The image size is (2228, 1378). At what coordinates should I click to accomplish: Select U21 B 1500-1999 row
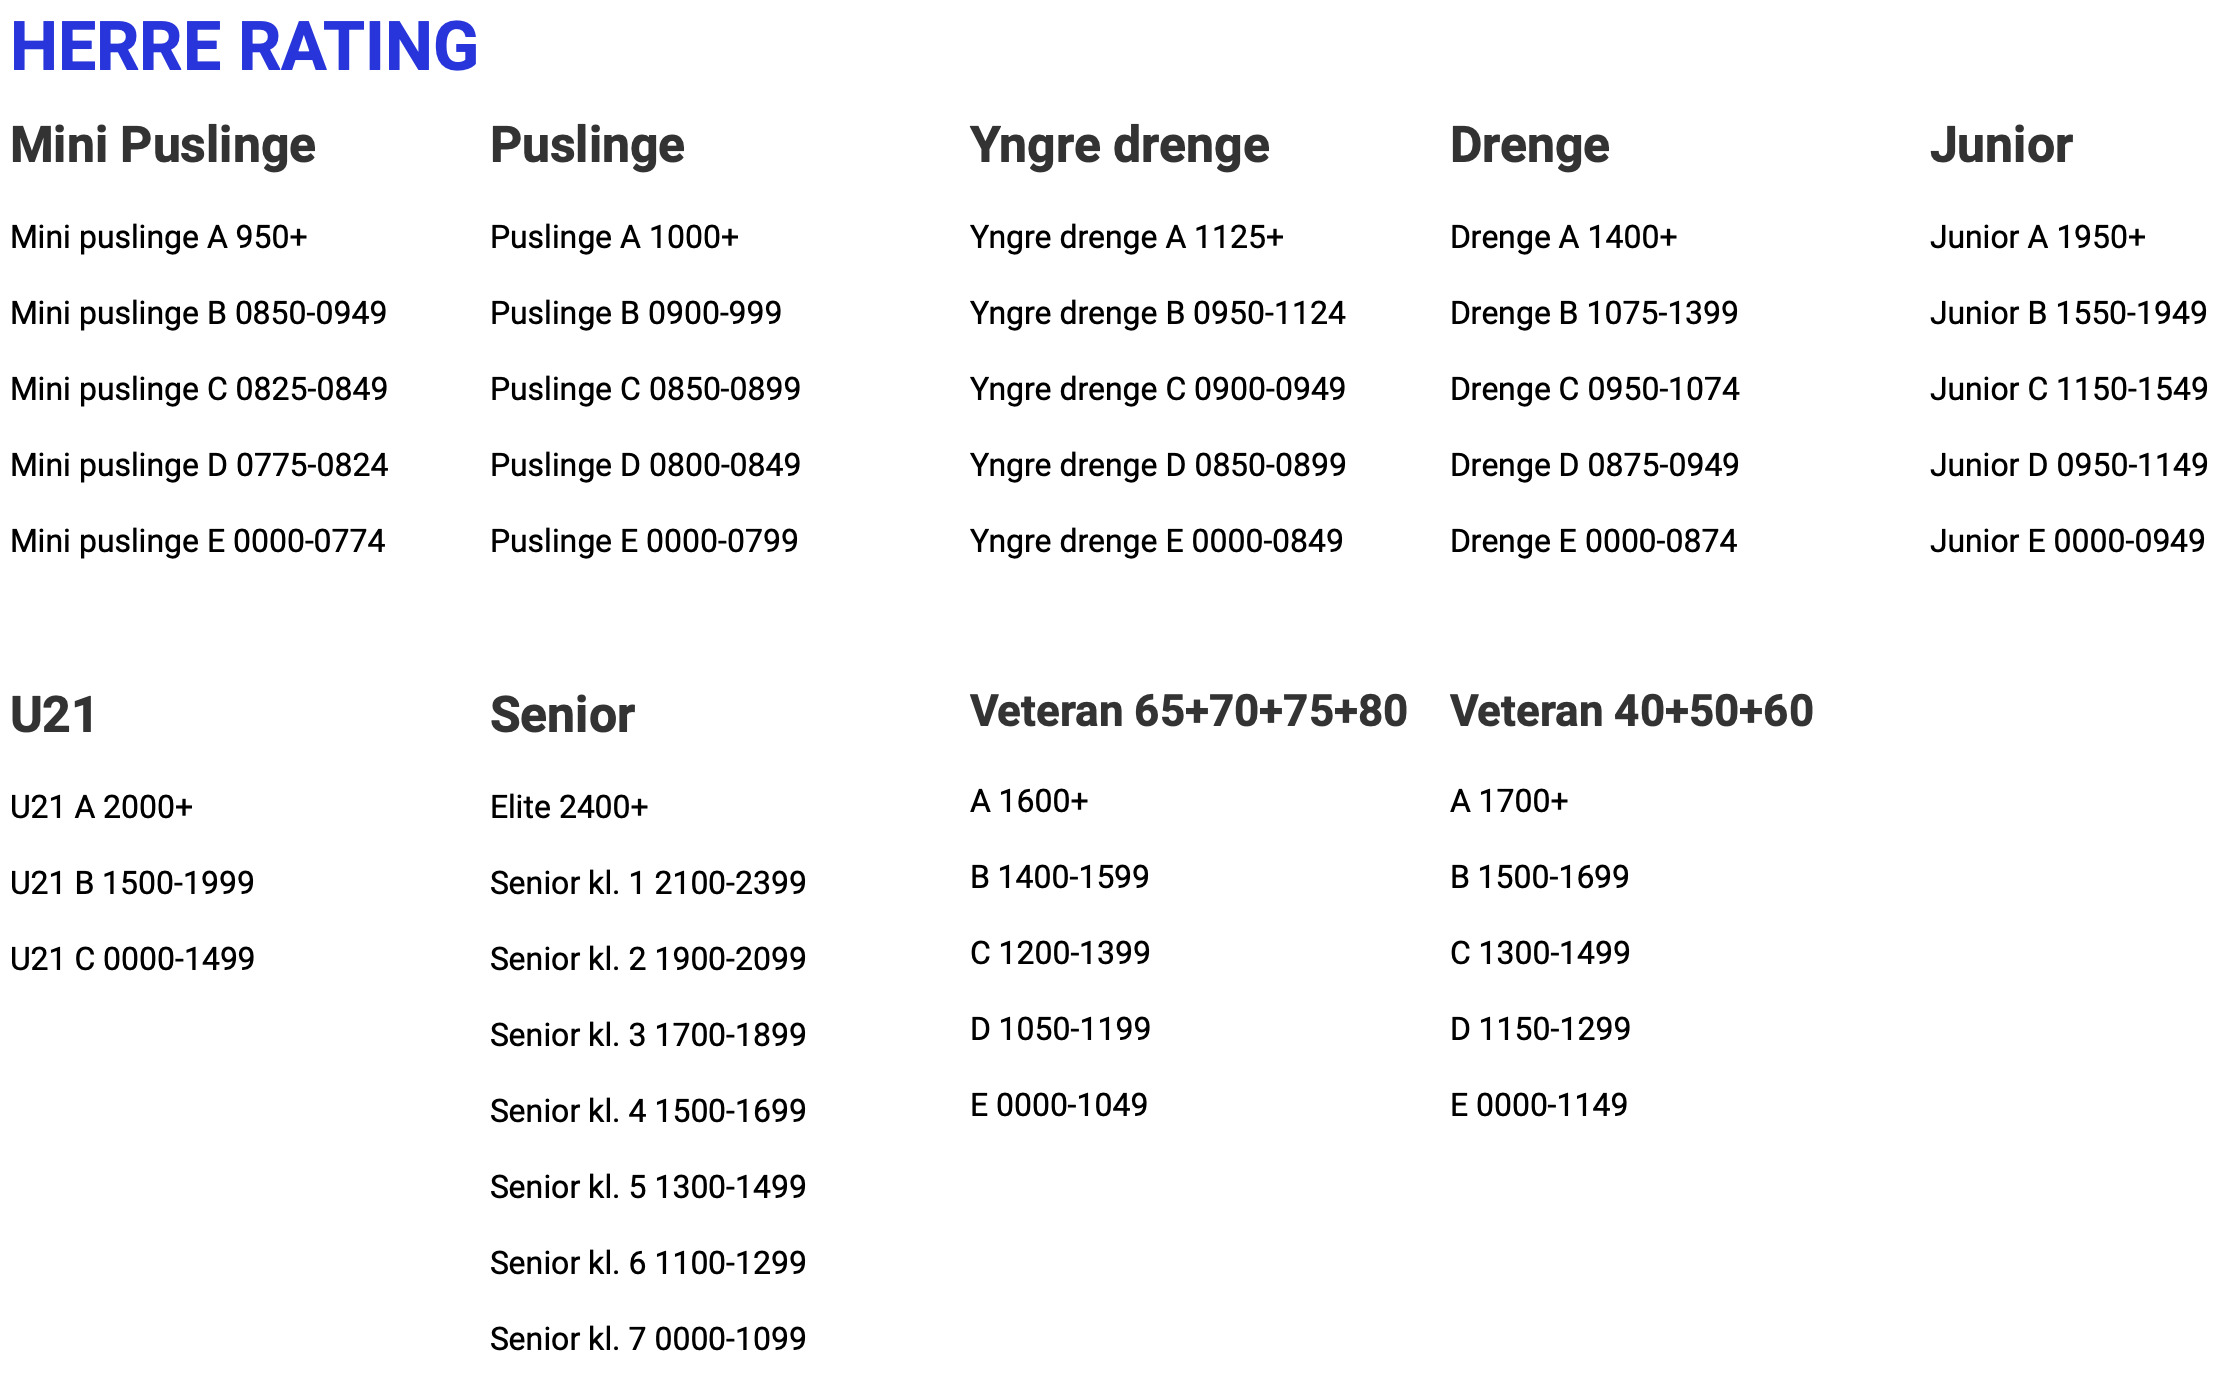[132, 884]
